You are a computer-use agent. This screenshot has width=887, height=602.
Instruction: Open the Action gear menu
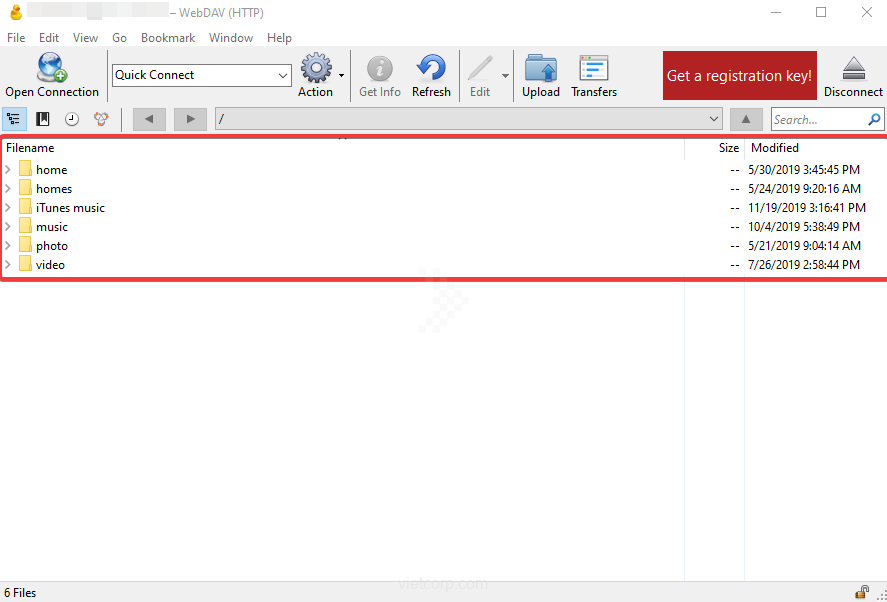(x=316, y=69)
